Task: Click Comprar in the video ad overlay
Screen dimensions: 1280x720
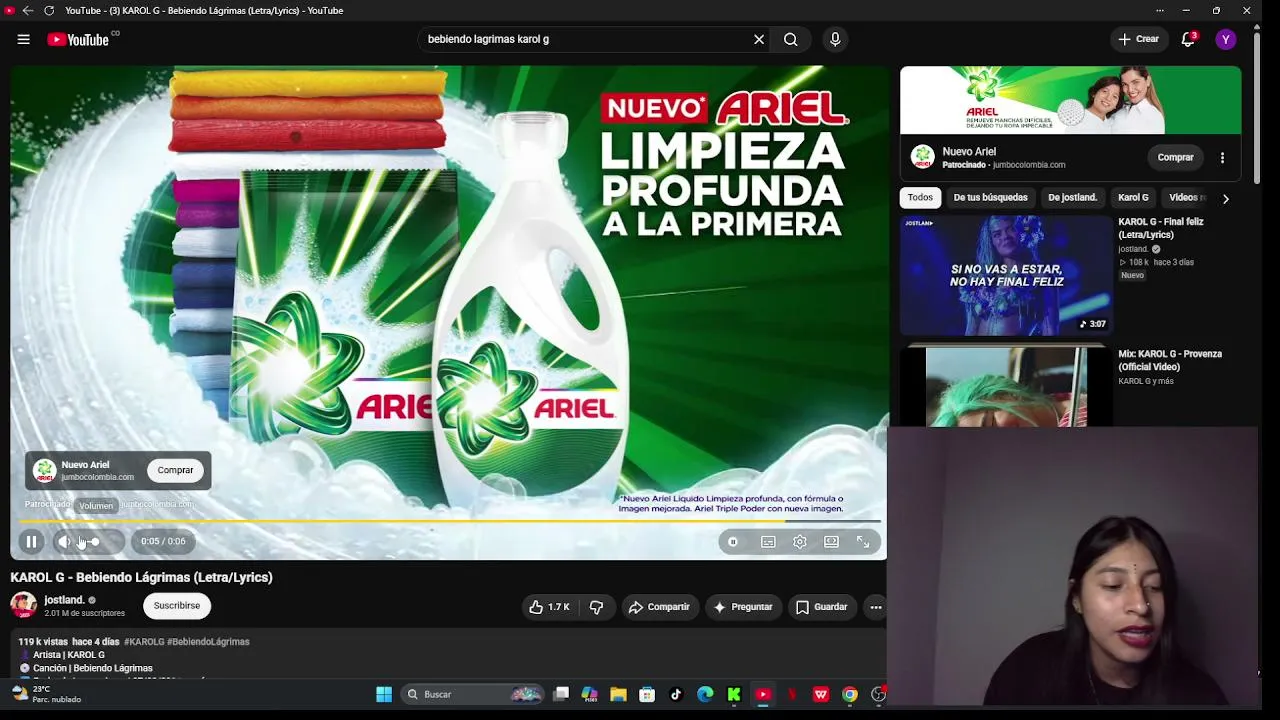Action: tap(175, 470)
